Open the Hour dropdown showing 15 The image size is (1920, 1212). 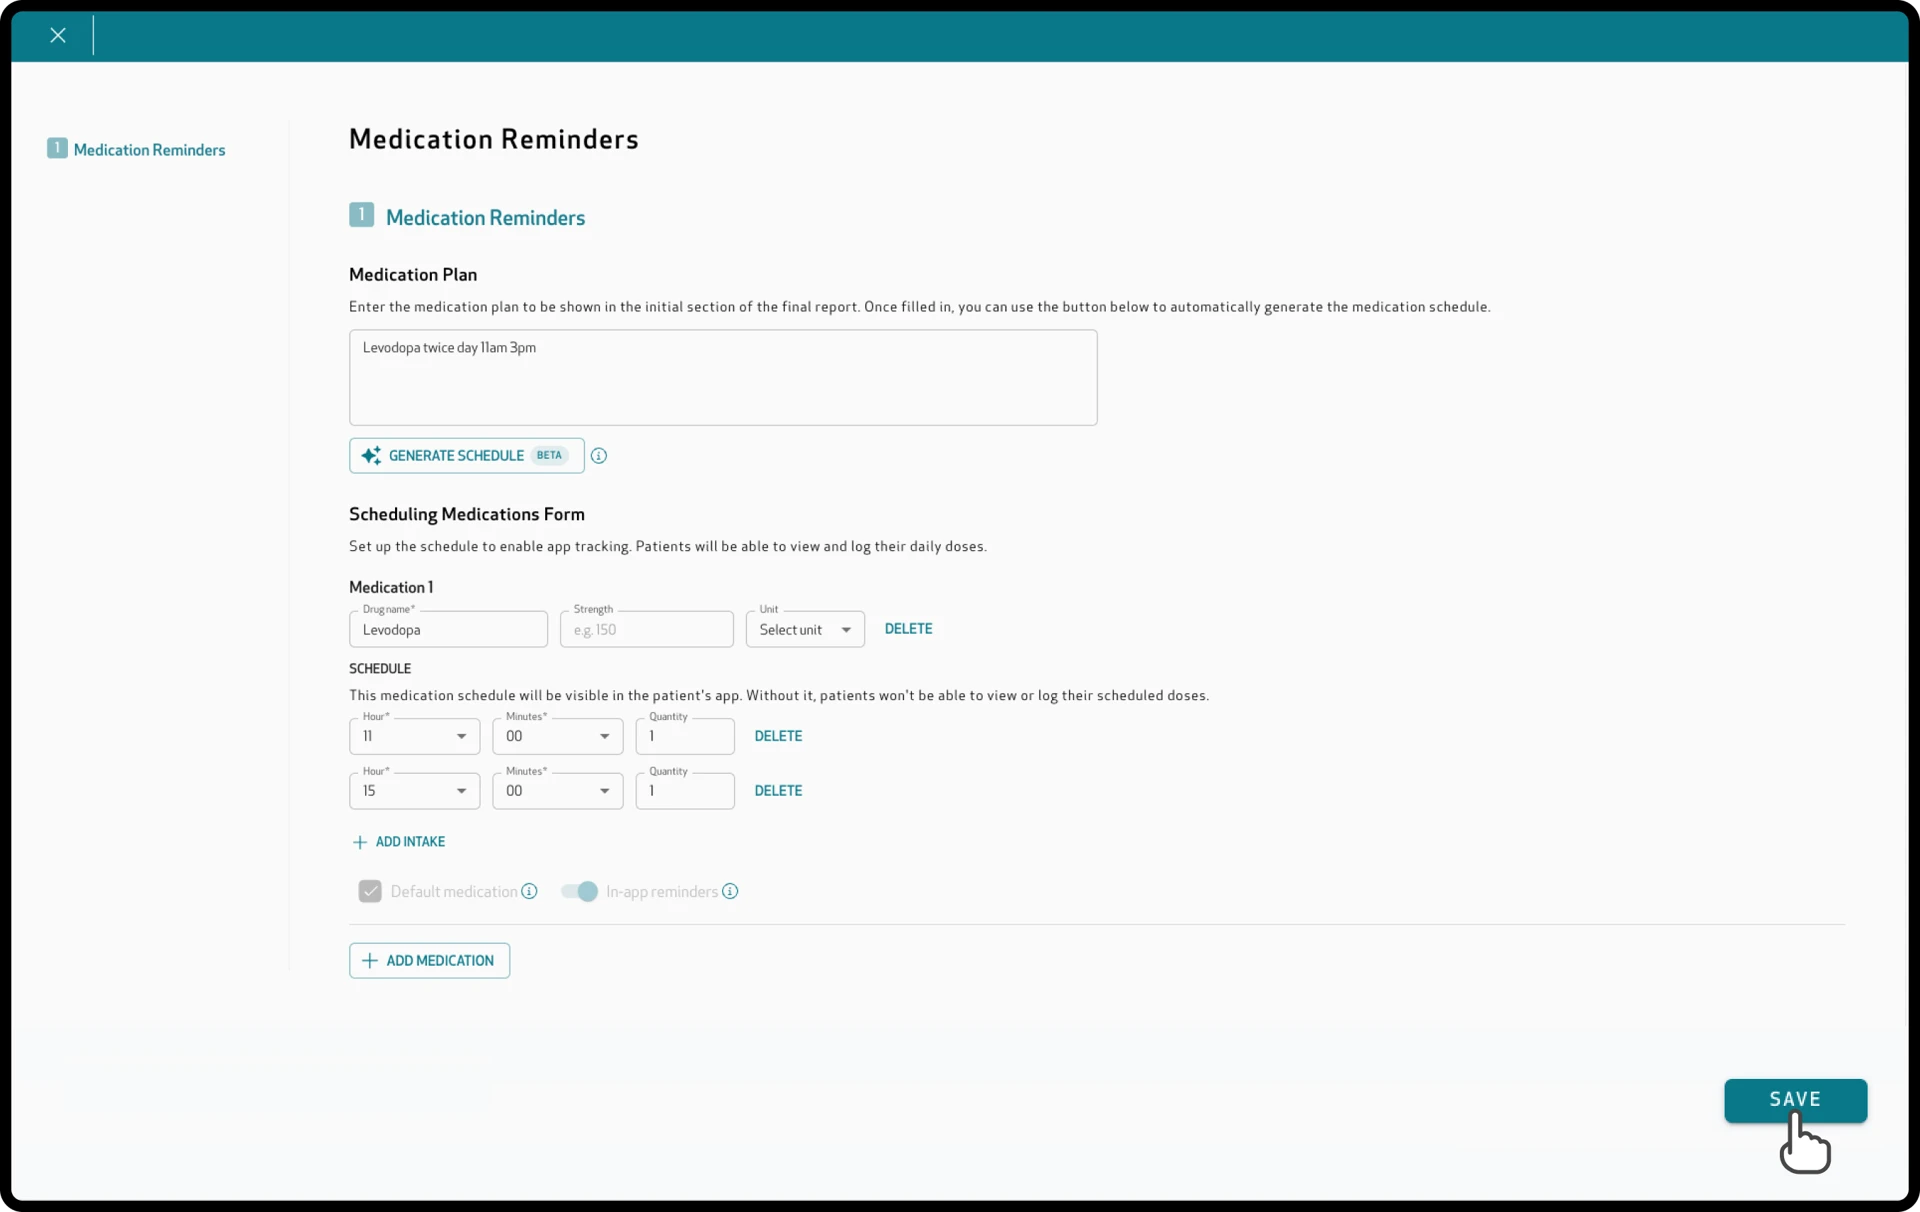[414, 791]
